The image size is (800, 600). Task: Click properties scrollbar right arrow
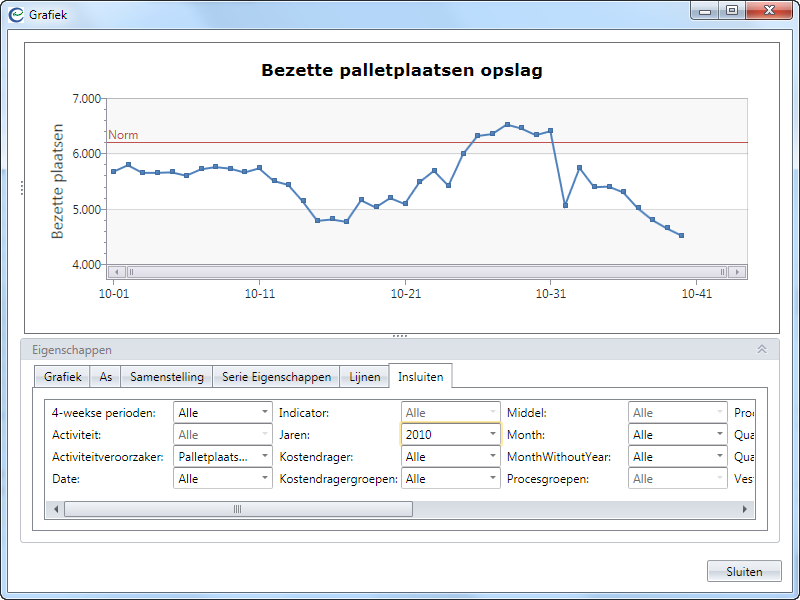(744, 509)
